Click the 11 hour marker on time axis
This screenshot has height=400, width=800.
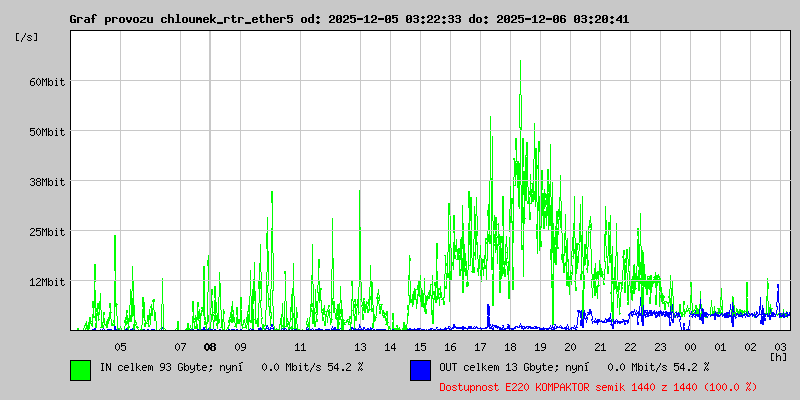pyautogui.click(x=300, y=347)
